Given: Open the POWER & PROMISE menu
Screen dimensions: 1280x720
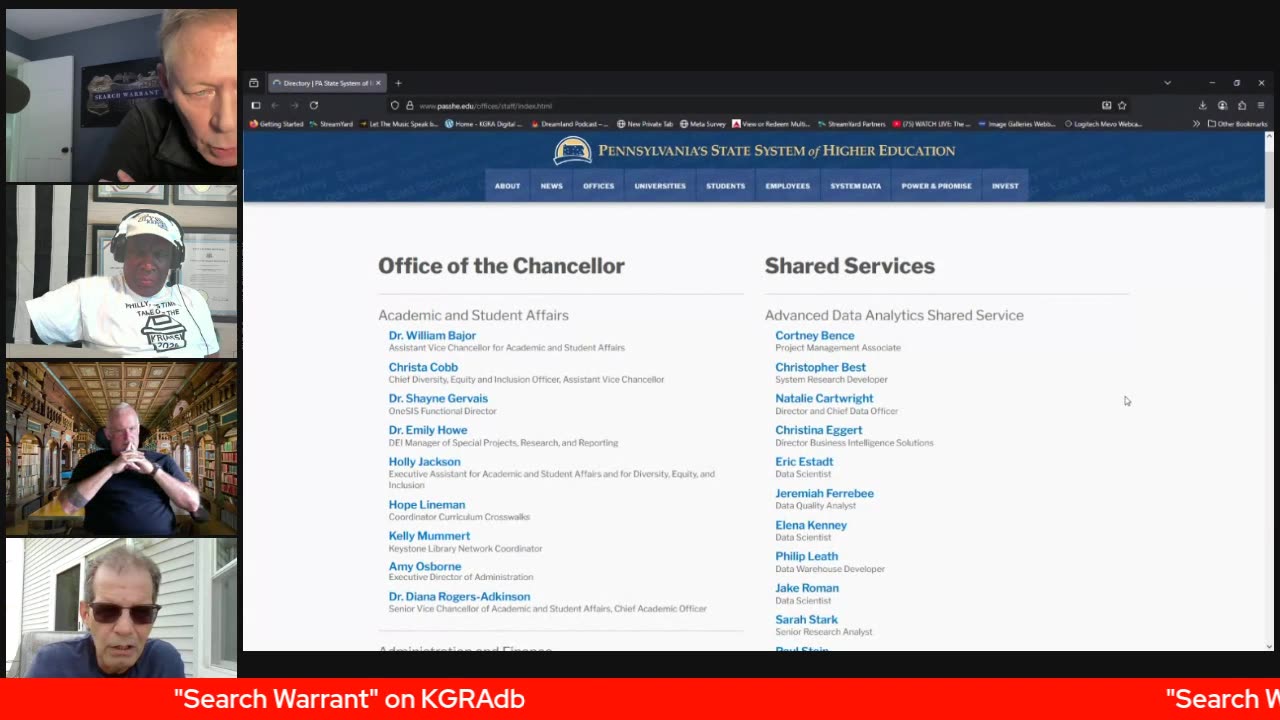Looking at the screenshot, I should point(936,186).
